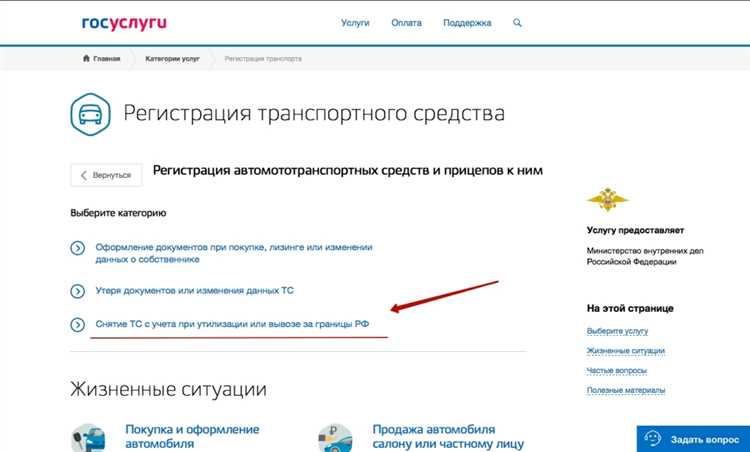Go to Главная breadcrumb
The width and height of the screenshot is (750, 452).
coord(107,59)
